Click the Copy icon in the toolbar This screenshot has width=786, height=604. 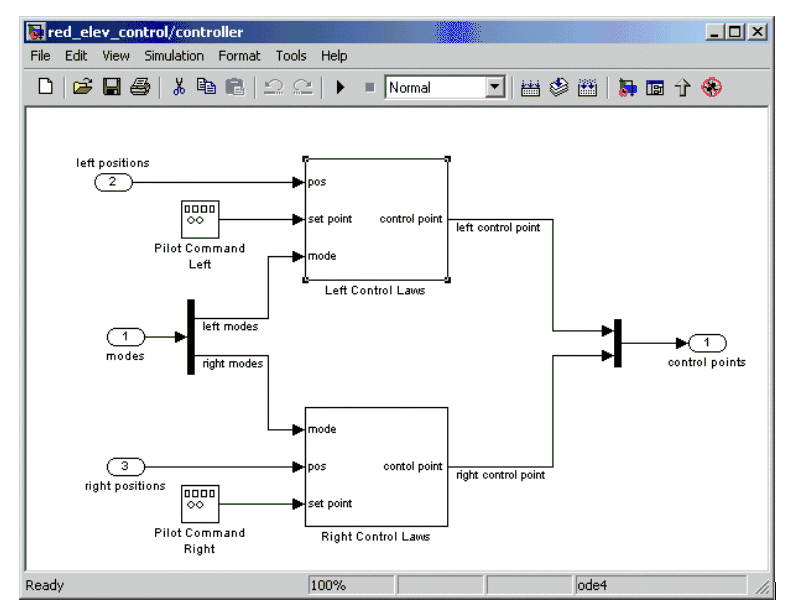[206, 88]
